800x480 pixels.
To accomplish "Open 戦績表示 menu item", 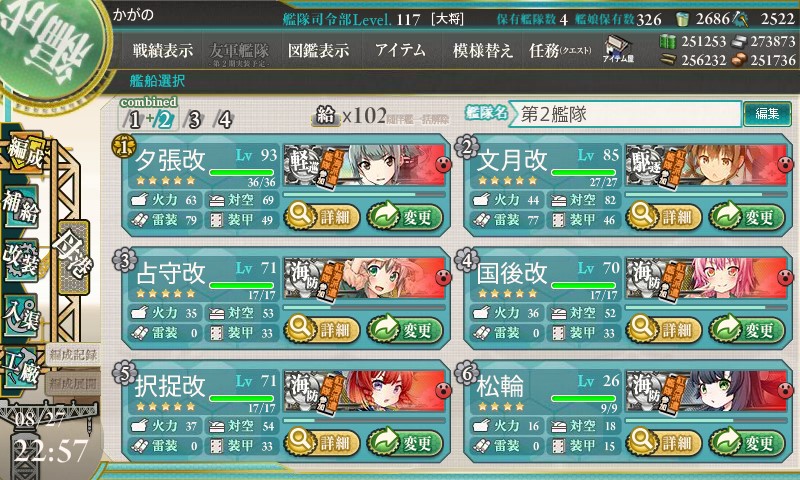I will (163, 50).
